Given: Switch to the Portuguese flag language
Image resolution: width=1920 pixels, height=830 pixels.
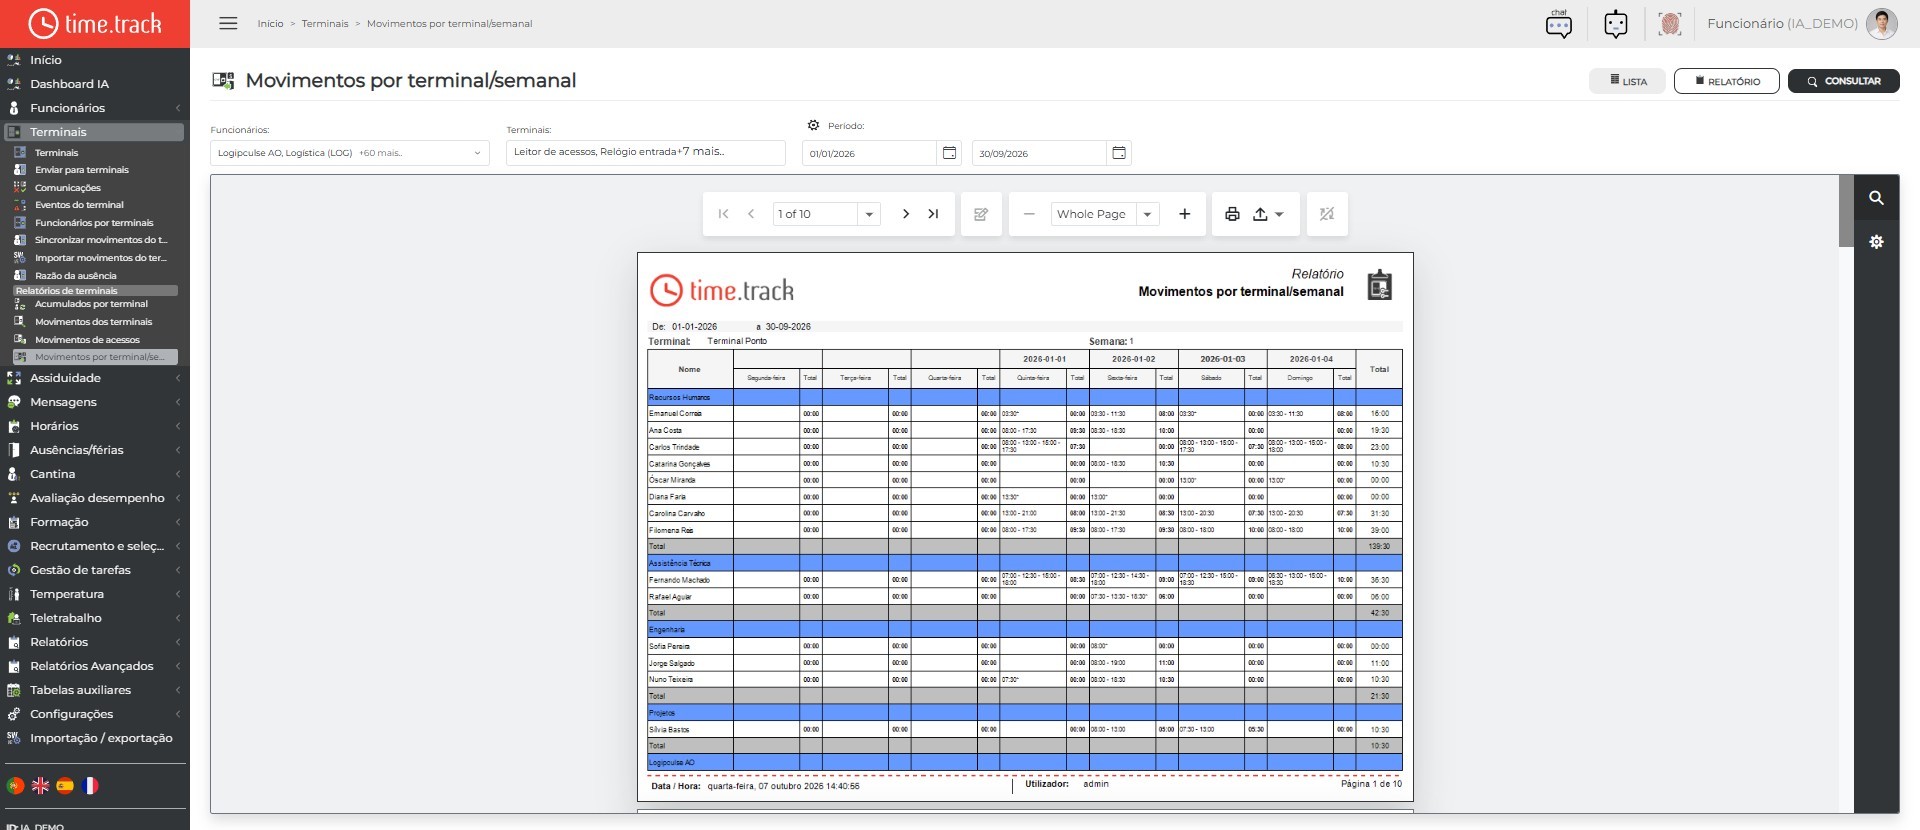Looking at the screenshot, I should (15, 786).
